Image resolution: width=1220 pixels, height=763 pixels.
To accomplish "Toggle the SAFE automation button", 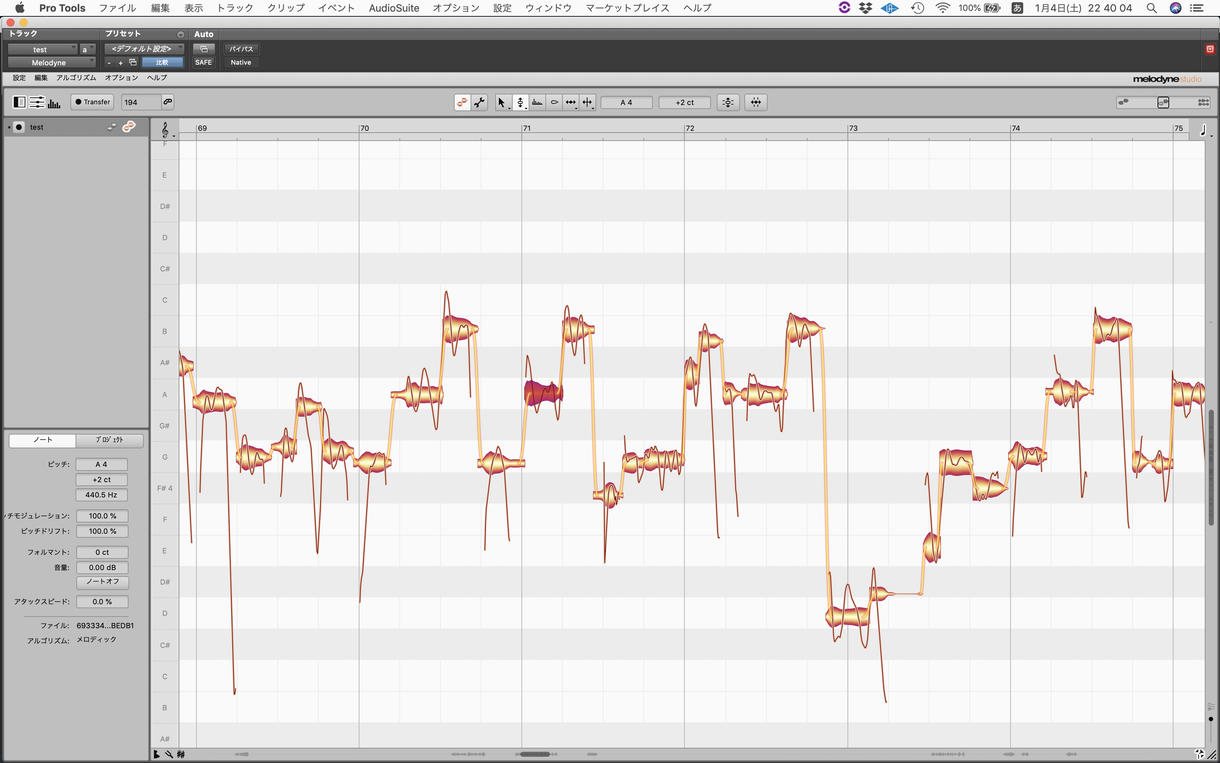I will click(x=203, y=62).
